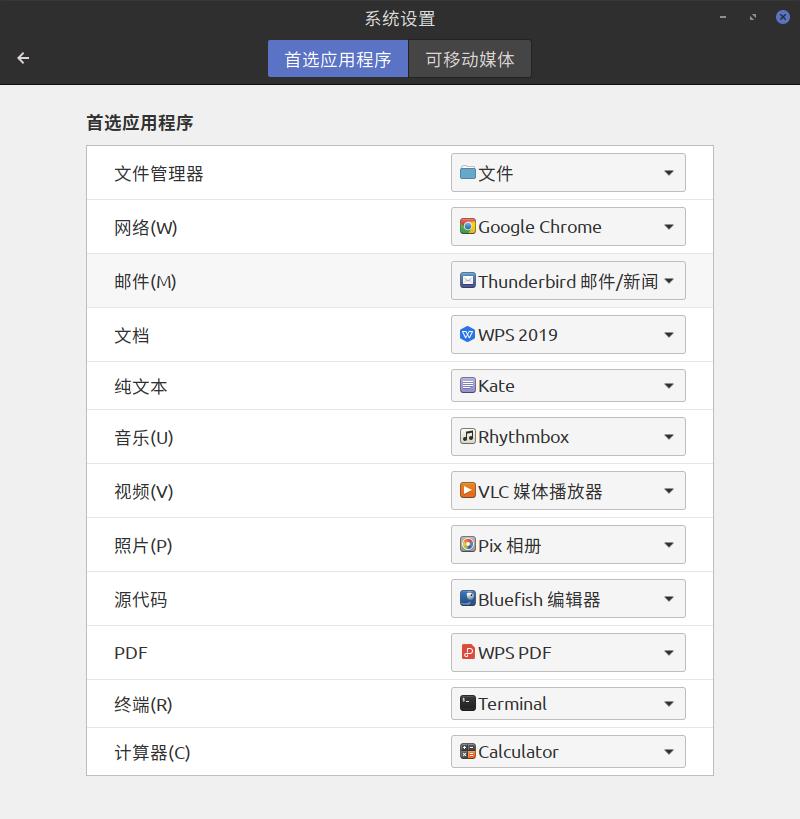
Task: Click the WPS 2019 document icon
Action: tap(467, 335)
